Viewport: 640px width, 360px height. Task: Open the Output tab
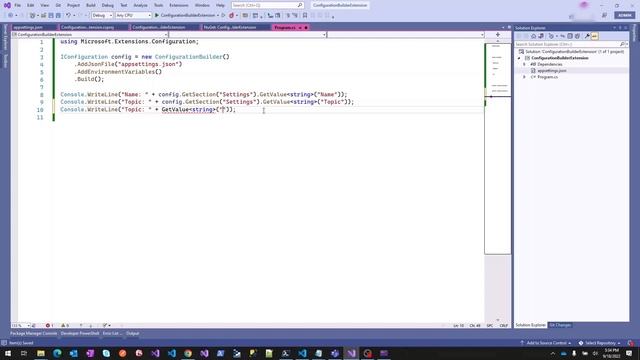point(133,333)
